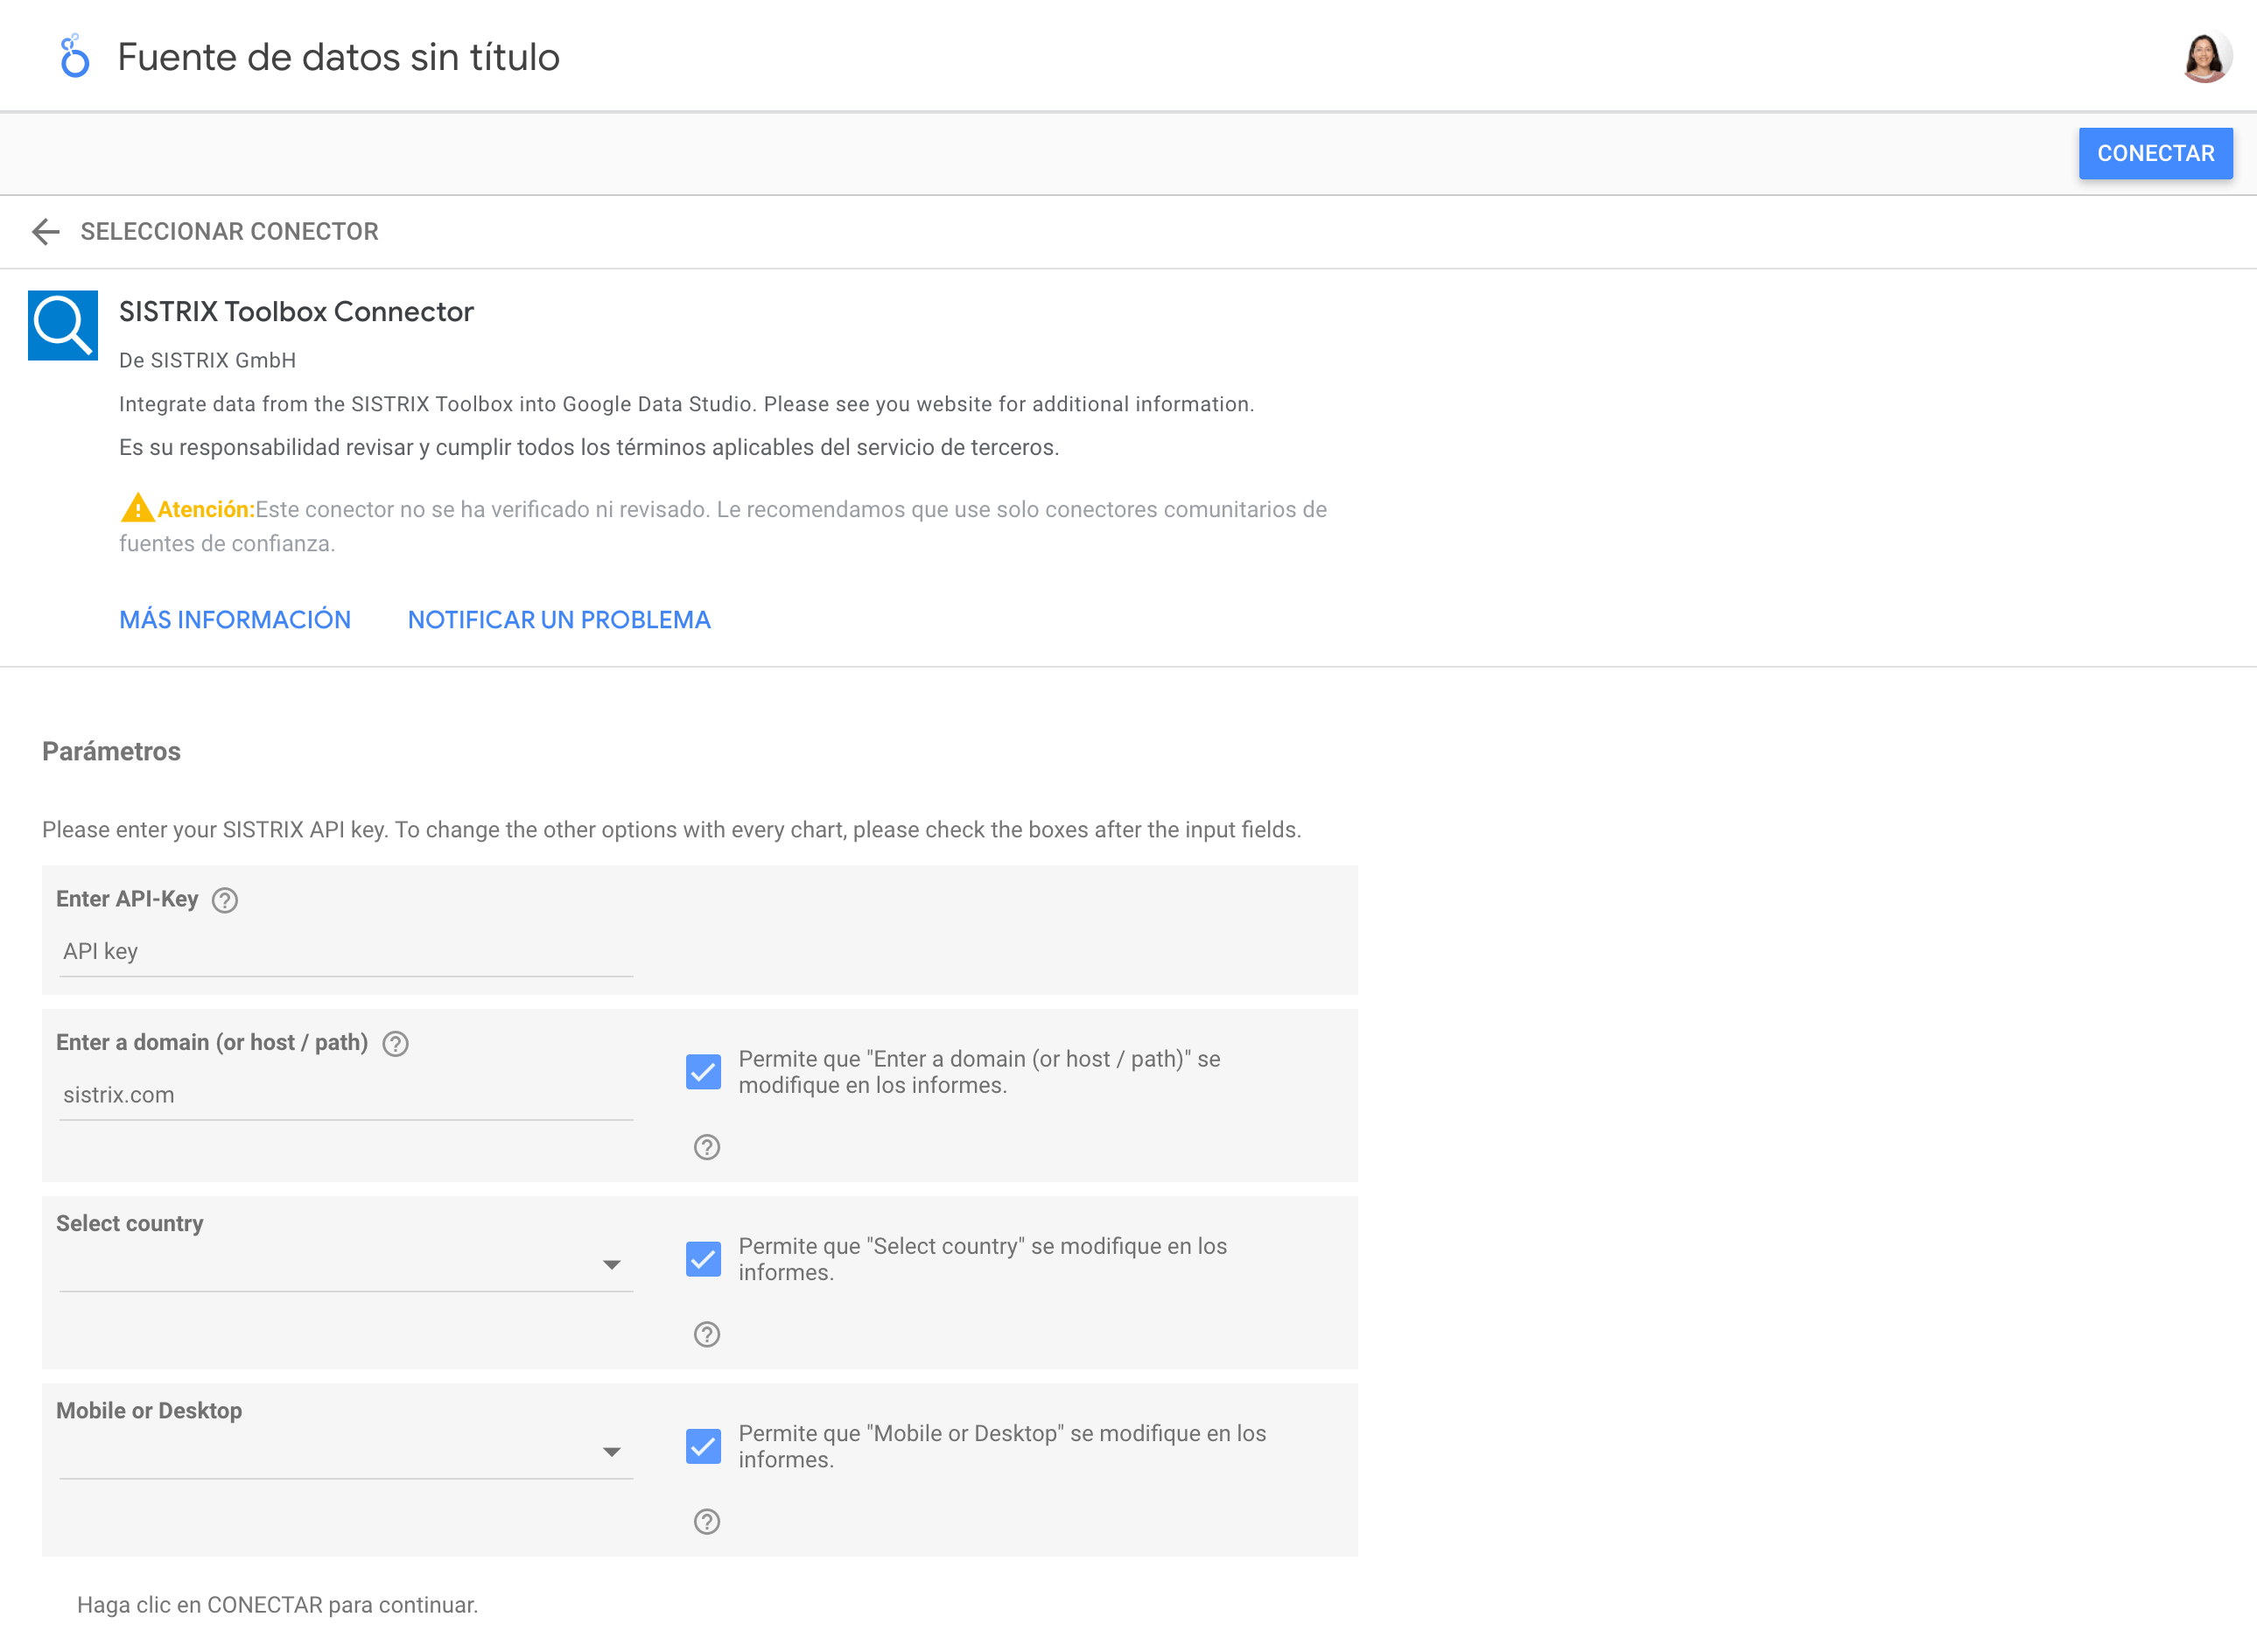
Task: Click the API key input field
Action: (x=345, y=952)
